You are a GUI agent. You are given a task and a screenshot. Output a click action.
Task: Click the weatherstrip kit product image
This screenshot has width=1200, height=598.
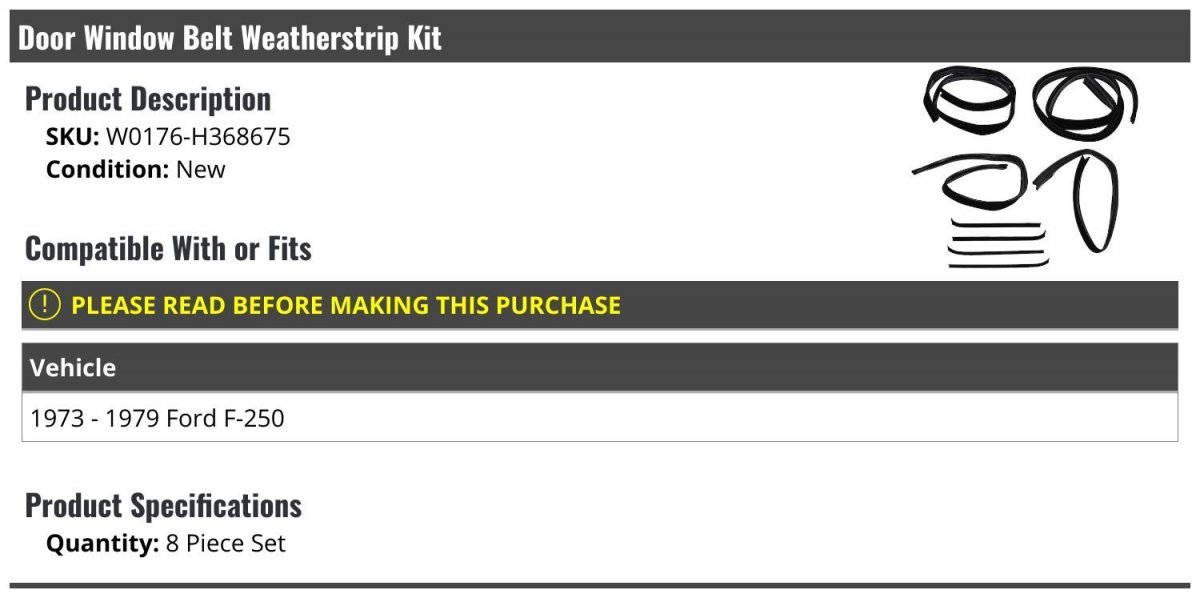point(1026,168)
